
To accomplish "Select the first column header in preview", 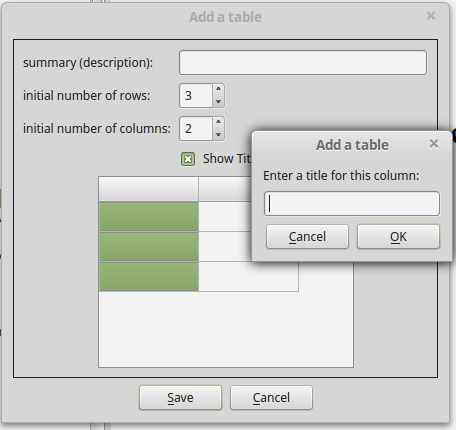I will 149,189.
